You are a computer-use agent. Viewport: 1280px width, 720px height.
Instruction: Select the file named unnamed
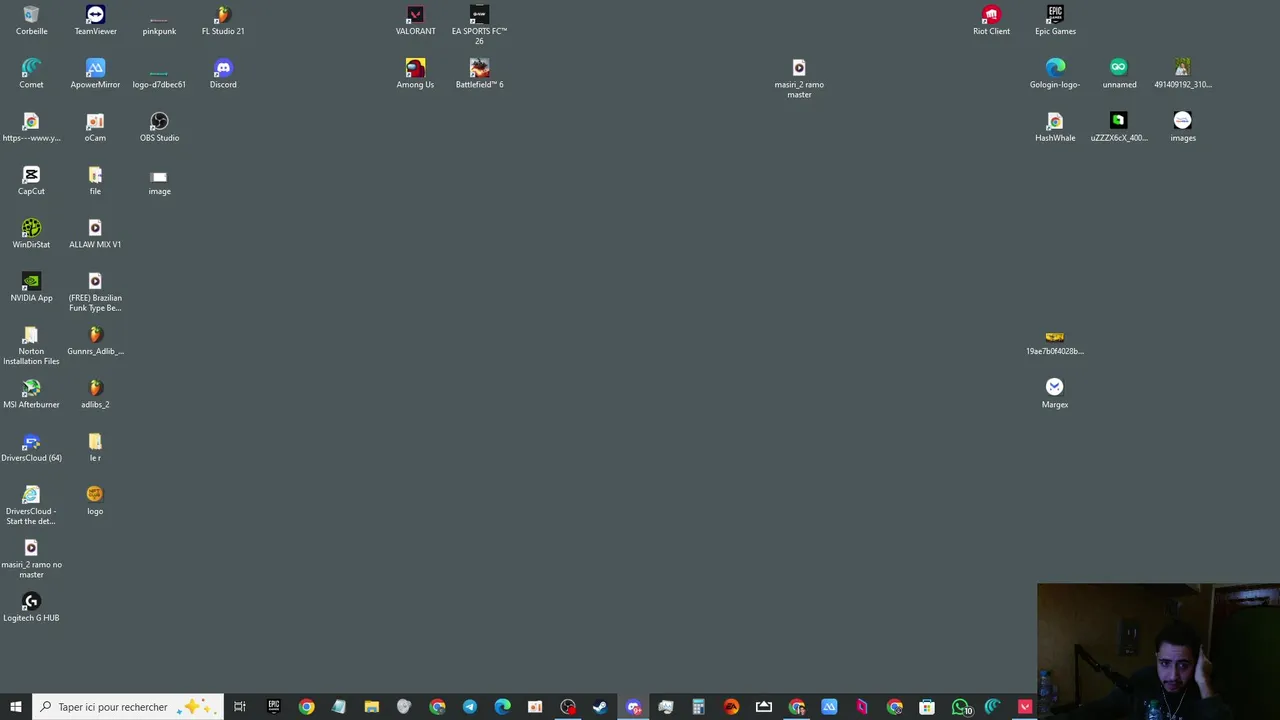coord(1119,73)
